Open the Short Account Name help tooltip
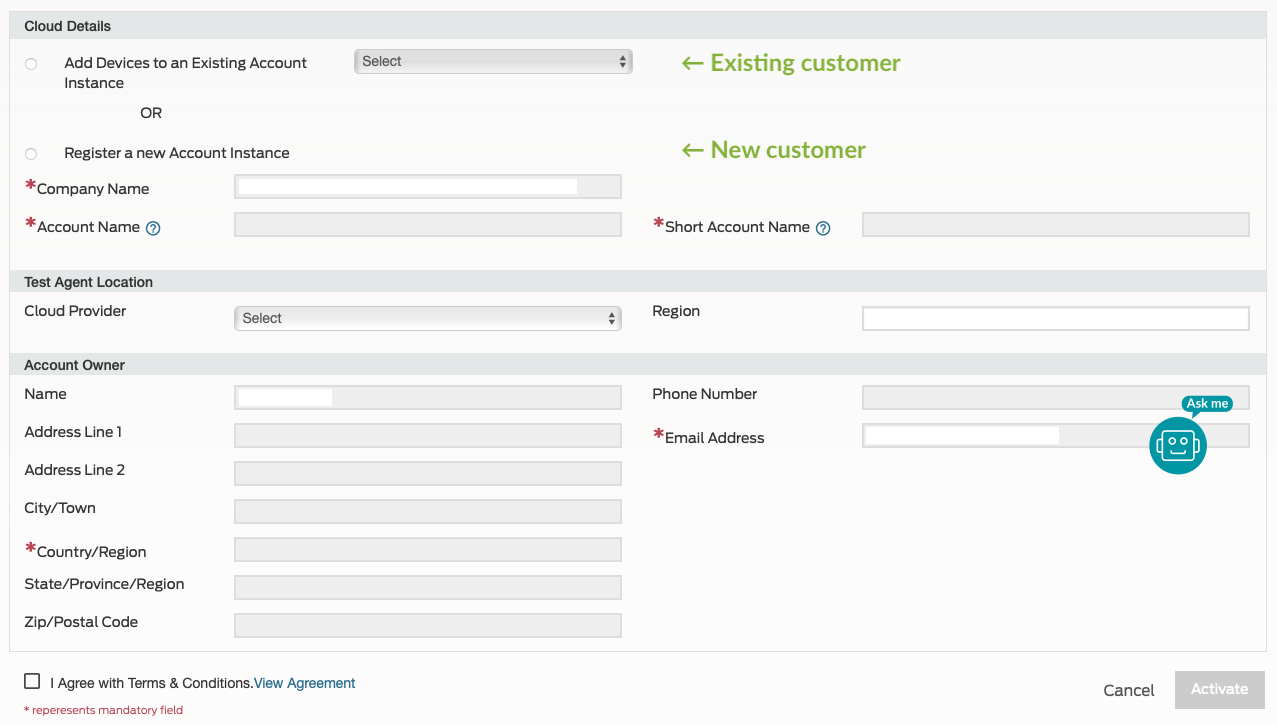 click(823, 228)
